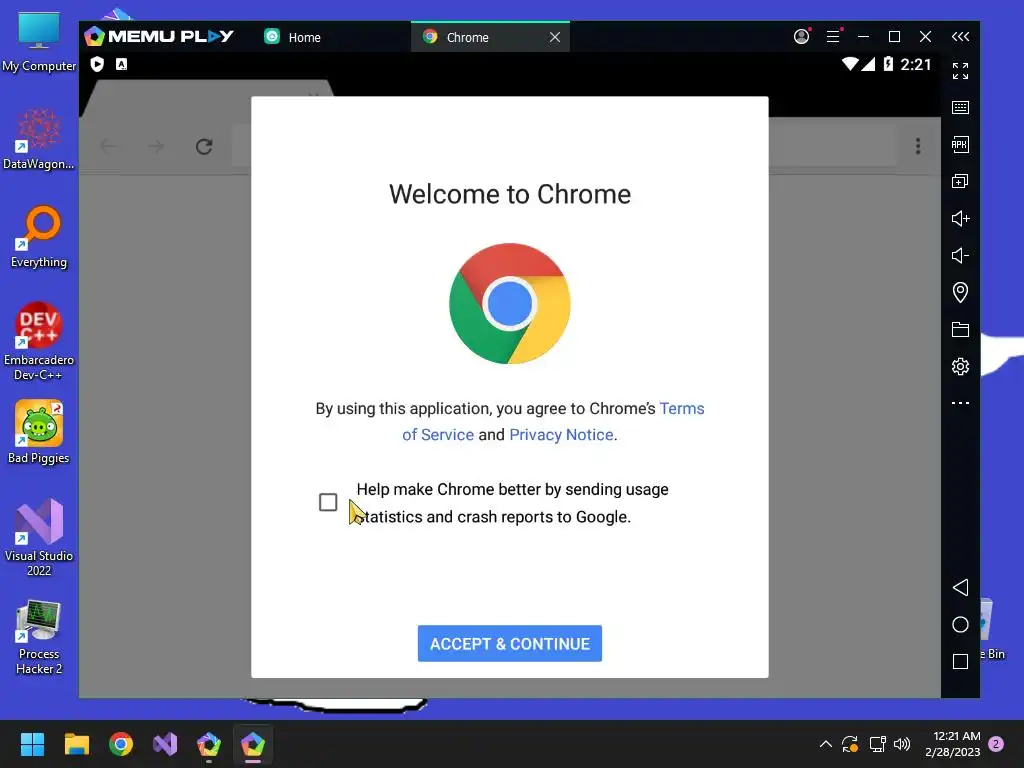Click volume up icon in sidebar
This screenshot has width=1024, height=768.
tap(960, 218)
